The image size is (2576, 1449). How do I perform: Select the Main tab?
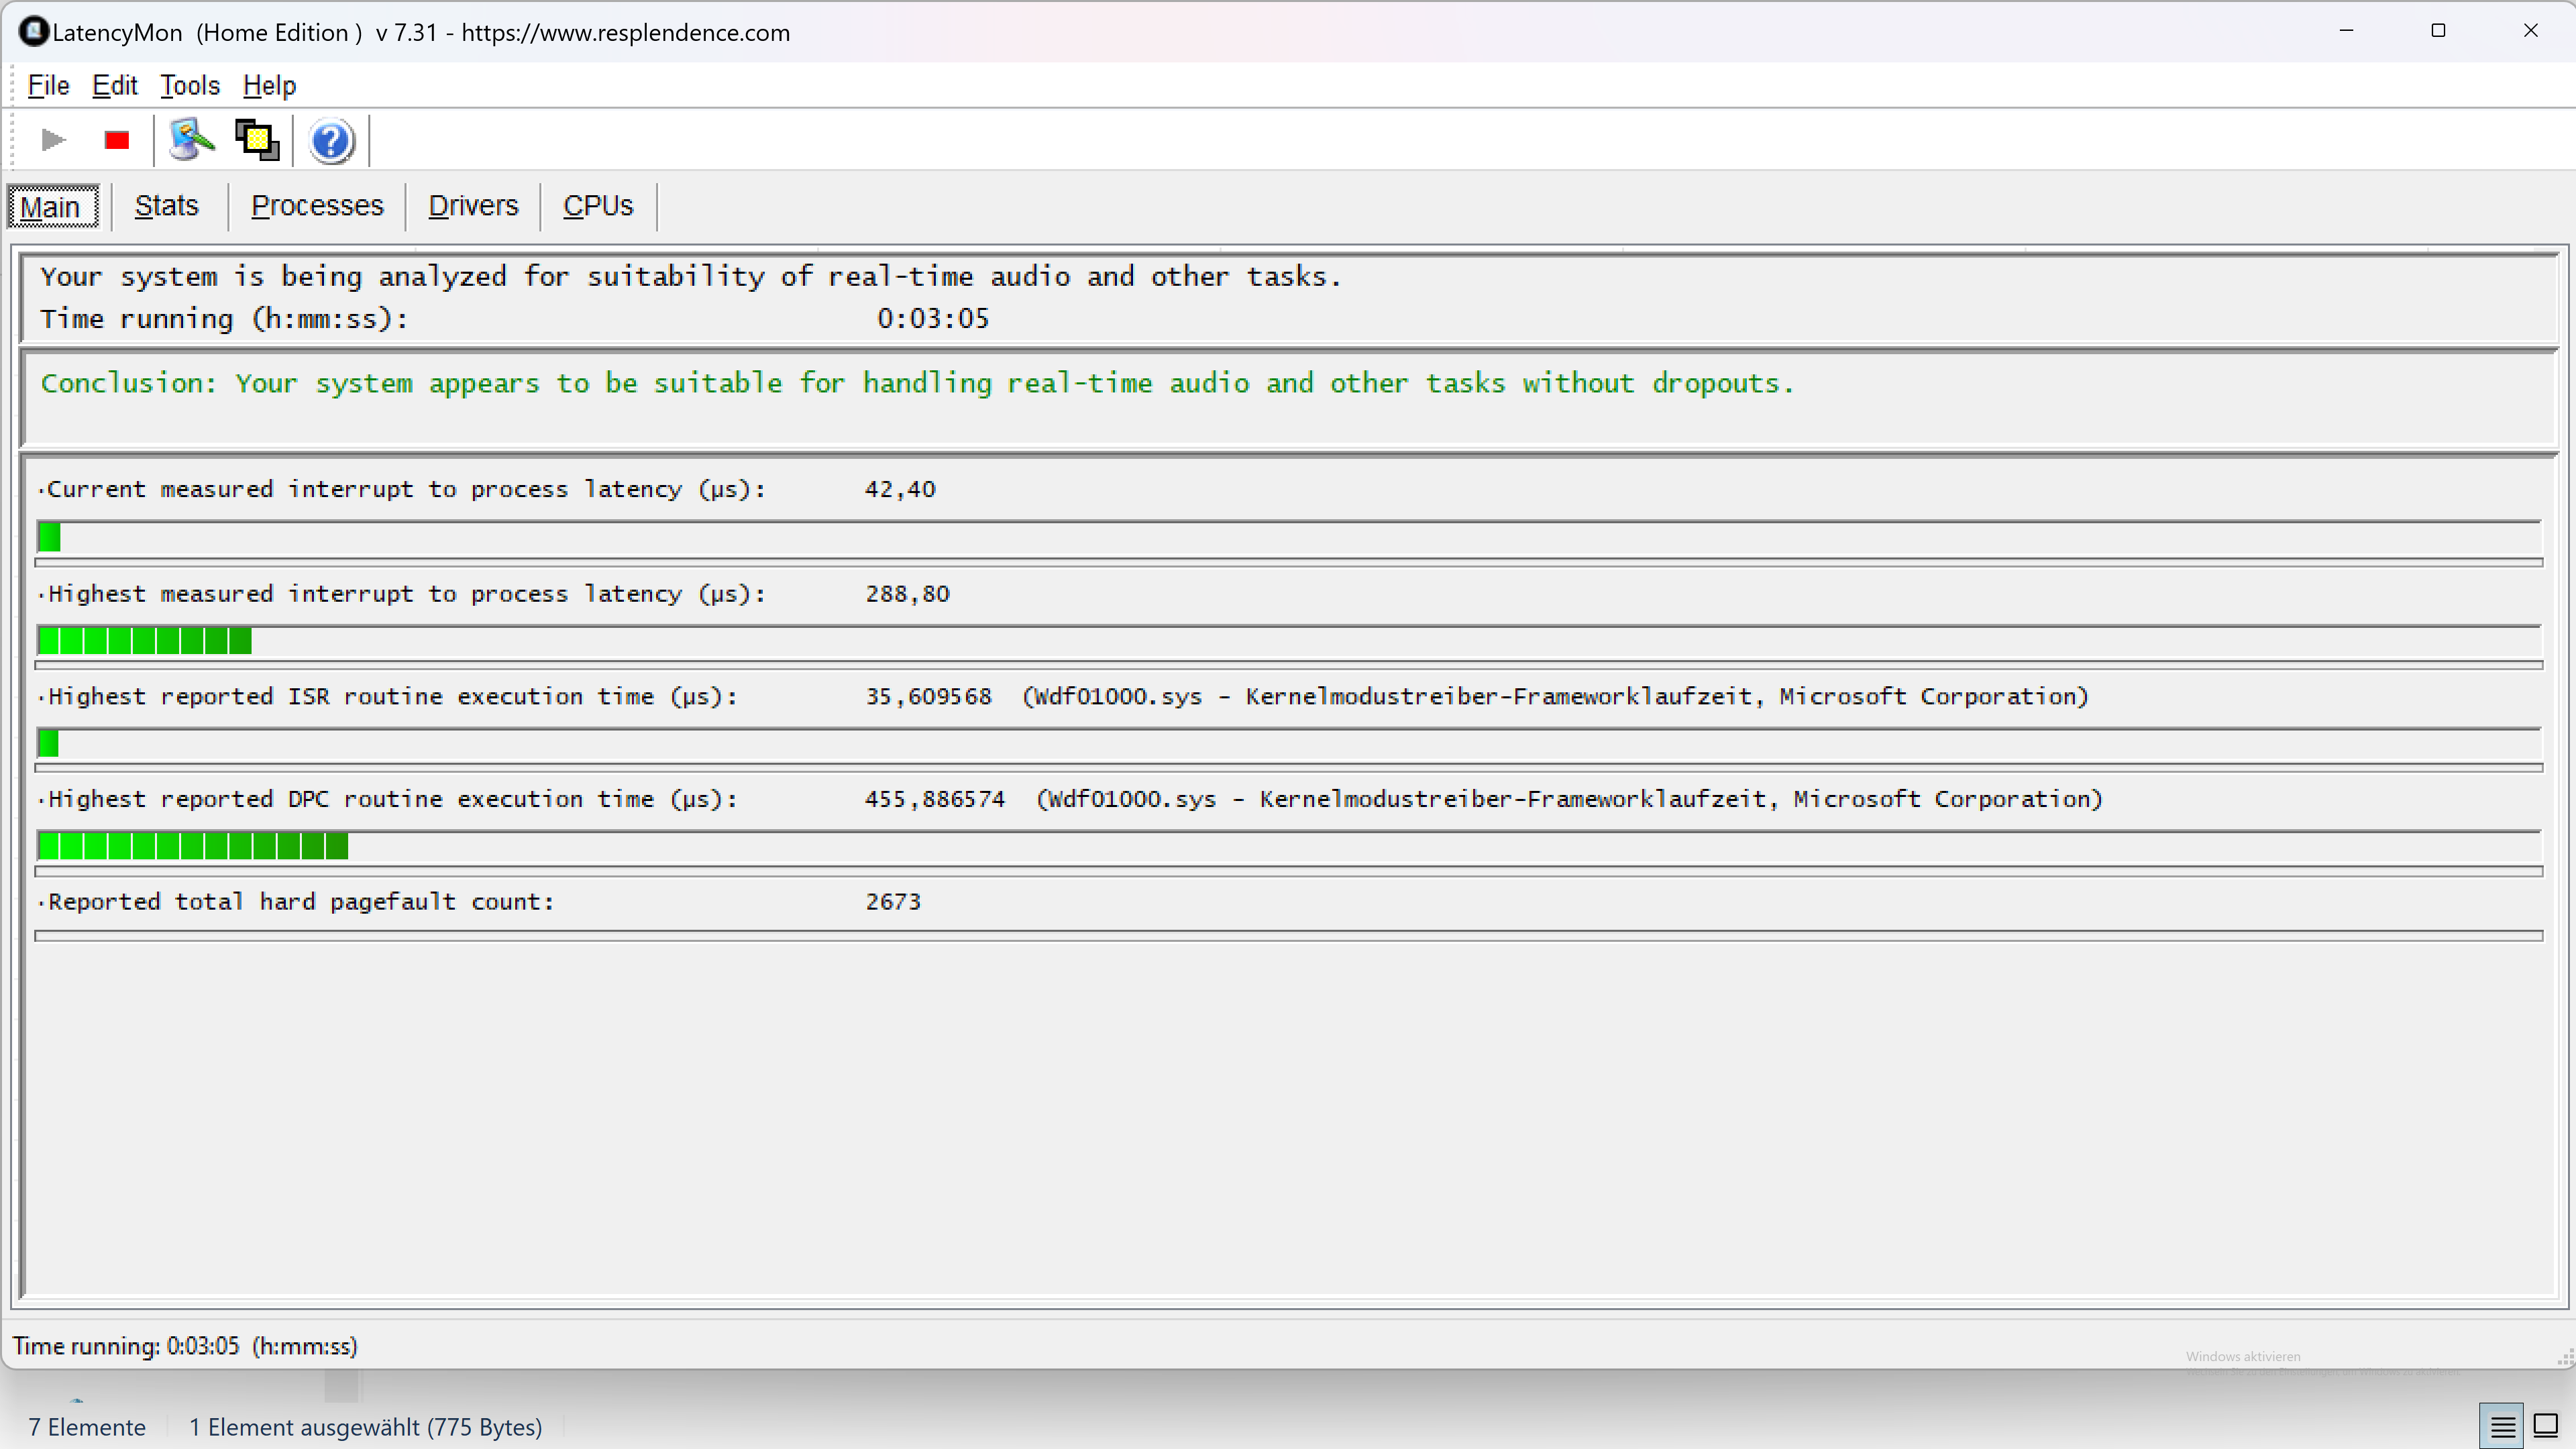tap(53, 206)
